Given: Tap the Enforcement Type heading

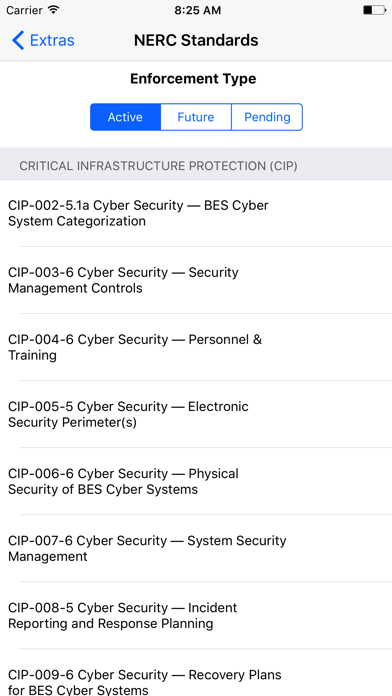Looking at the screenshot, I should tap(193, 79).
